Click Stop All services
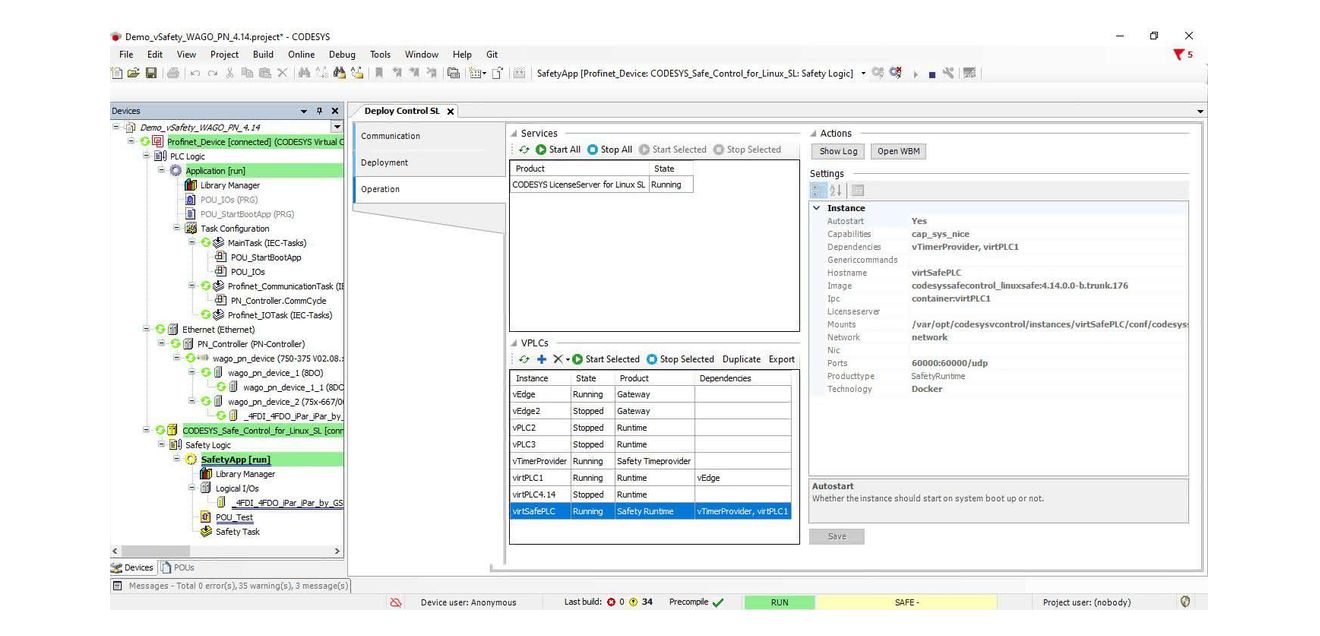The image size is (1320, 636). click(610, 150)
